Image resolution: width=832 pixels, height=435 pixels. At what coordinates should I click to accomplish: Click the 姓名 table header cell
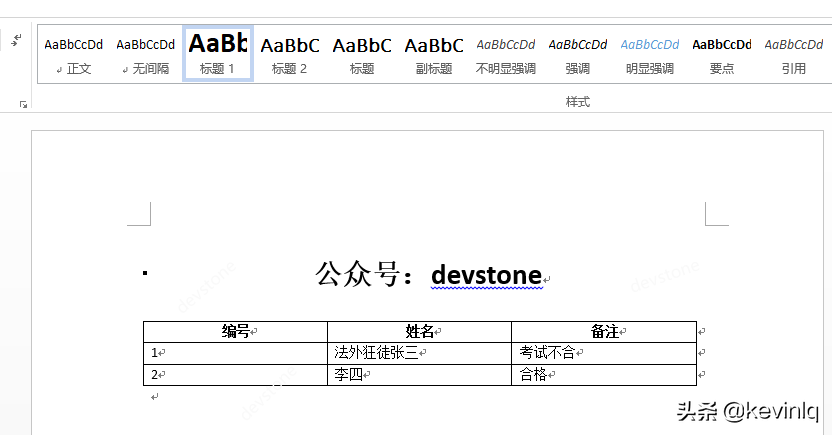[420, 332]
